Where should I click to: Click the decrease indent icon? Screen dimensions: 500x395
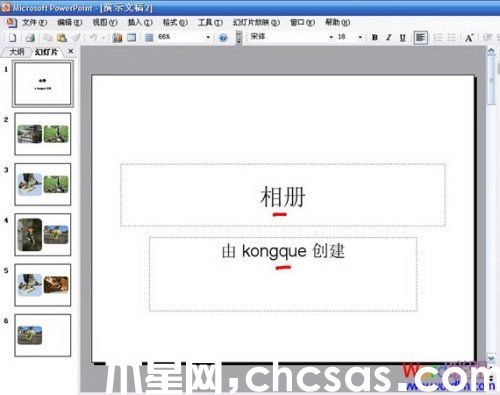tap(487, 37)
